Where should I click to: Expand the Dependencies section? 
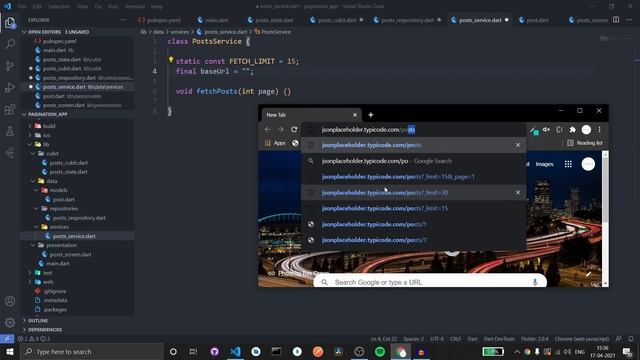(x=45, y=329)
